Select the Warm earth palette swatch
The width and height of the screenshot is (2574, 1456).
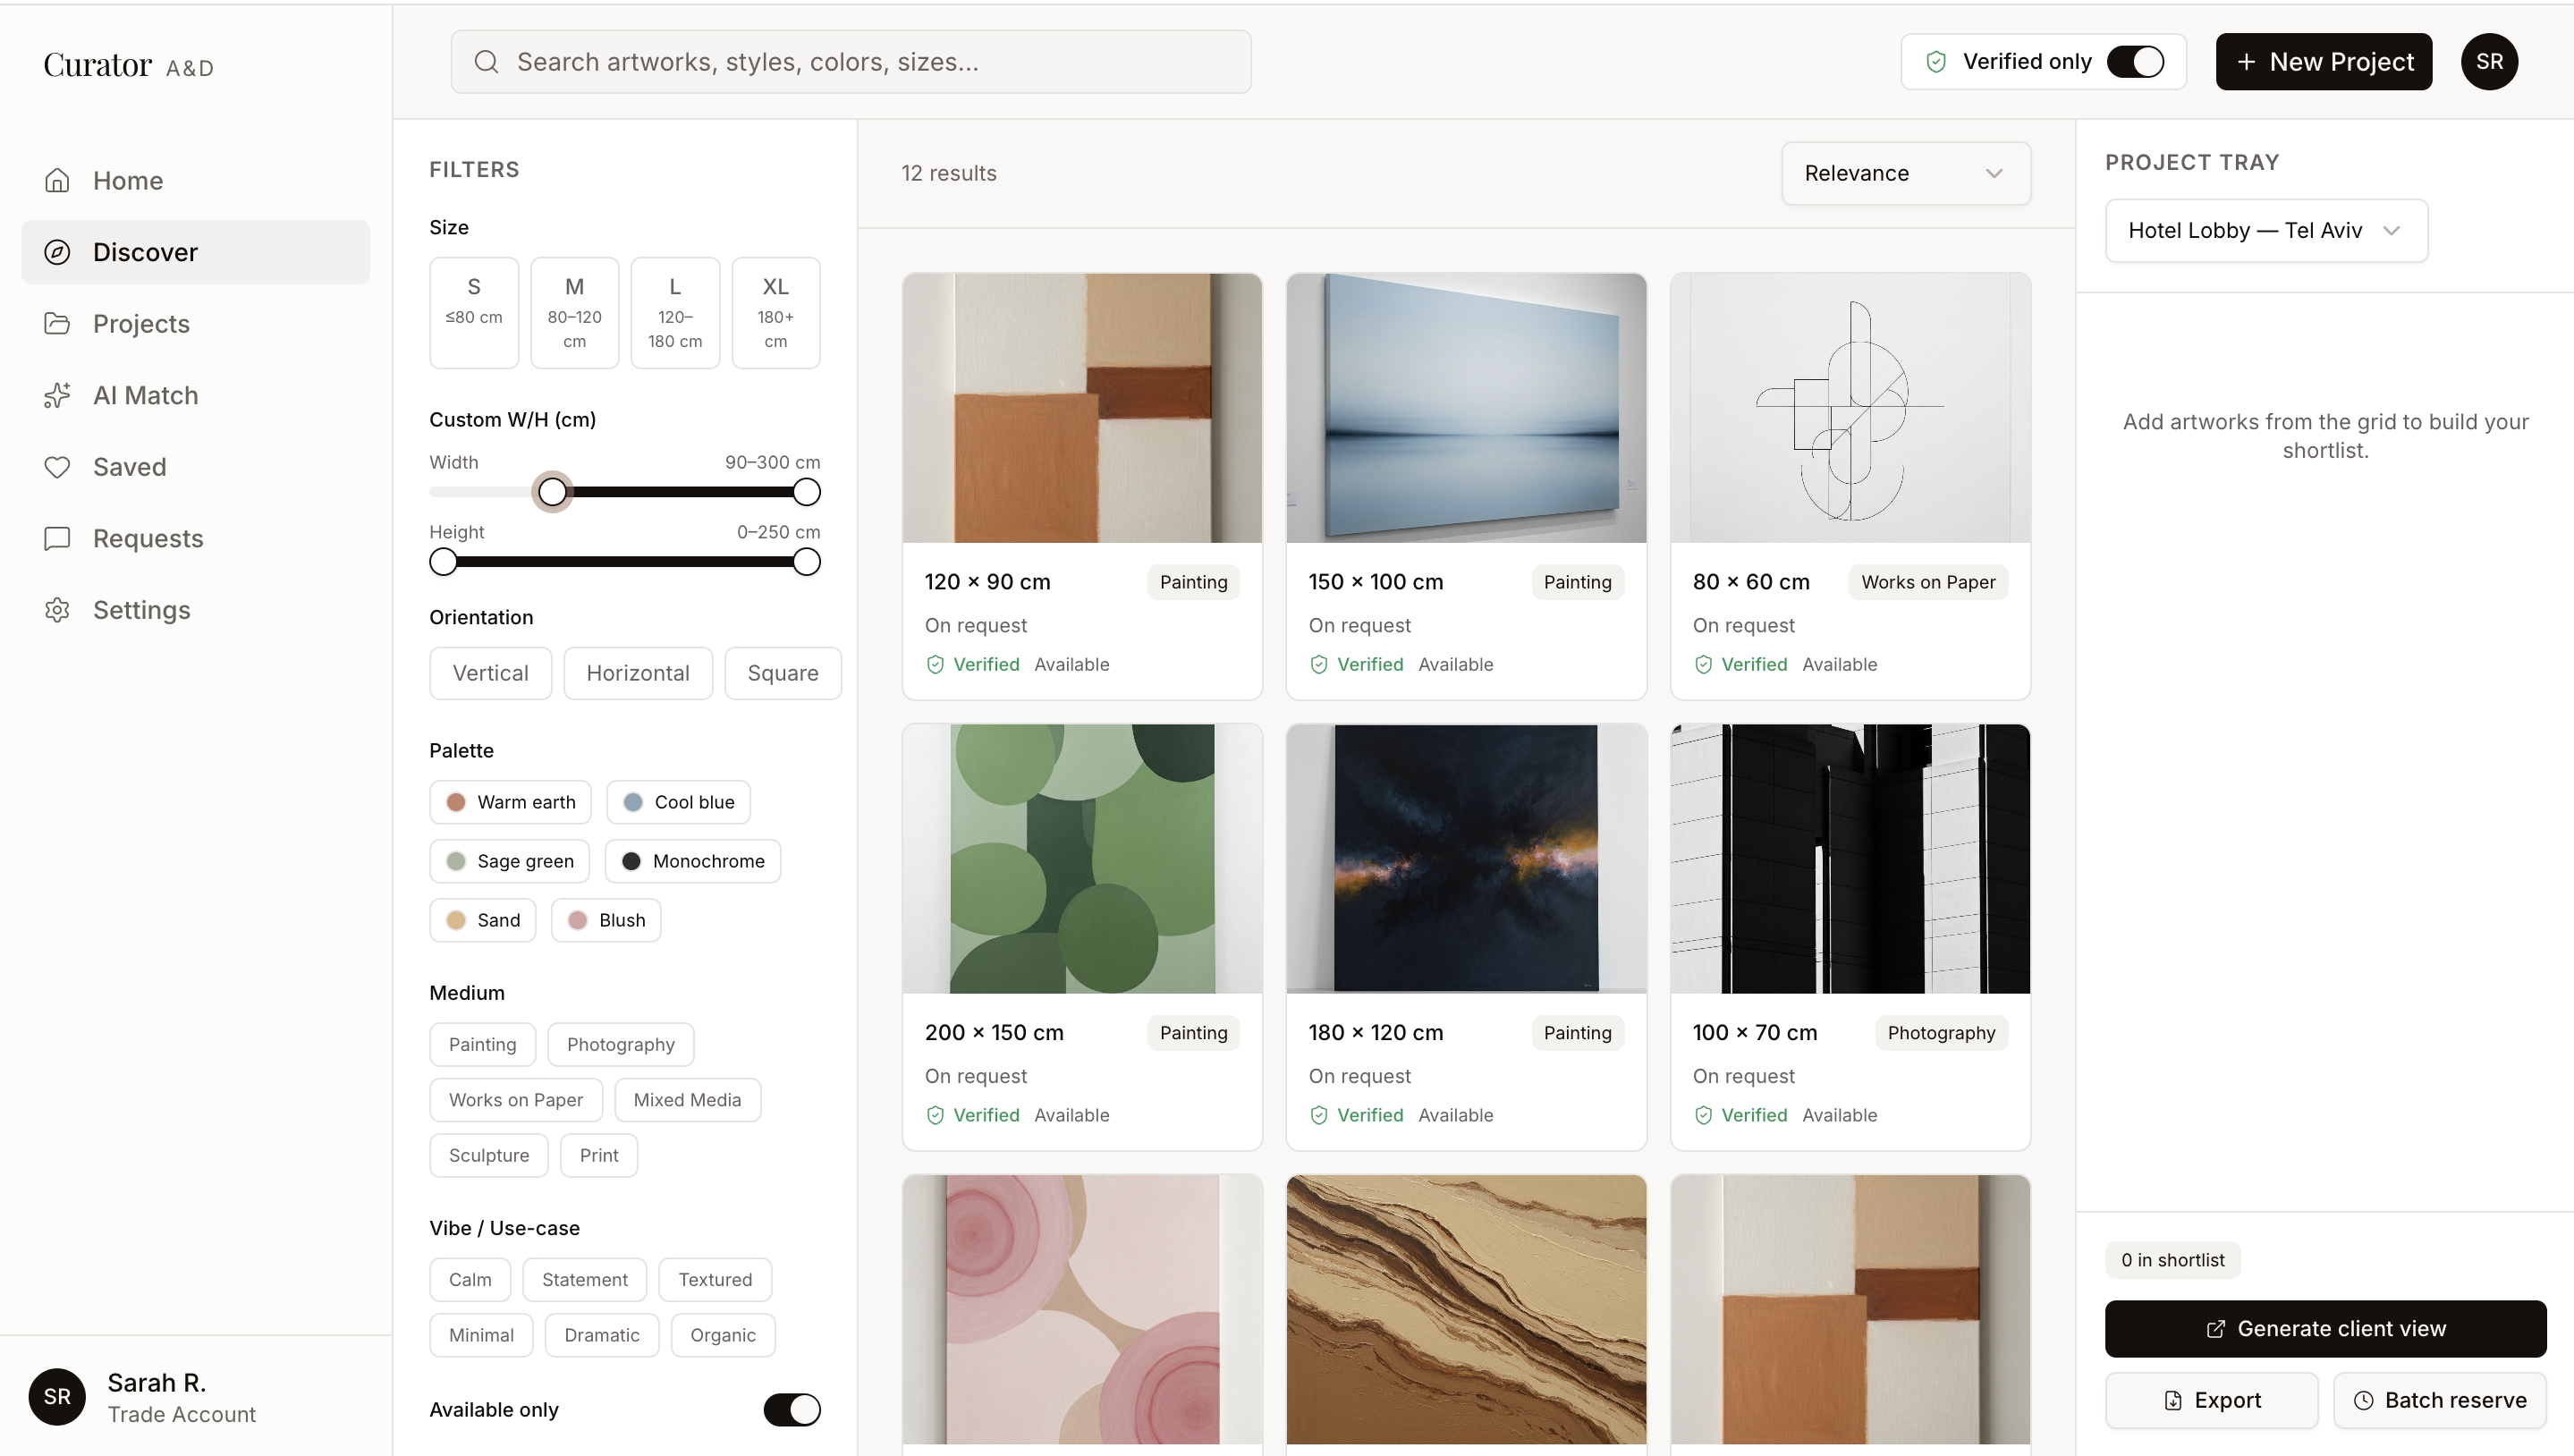tap(510, 802)
